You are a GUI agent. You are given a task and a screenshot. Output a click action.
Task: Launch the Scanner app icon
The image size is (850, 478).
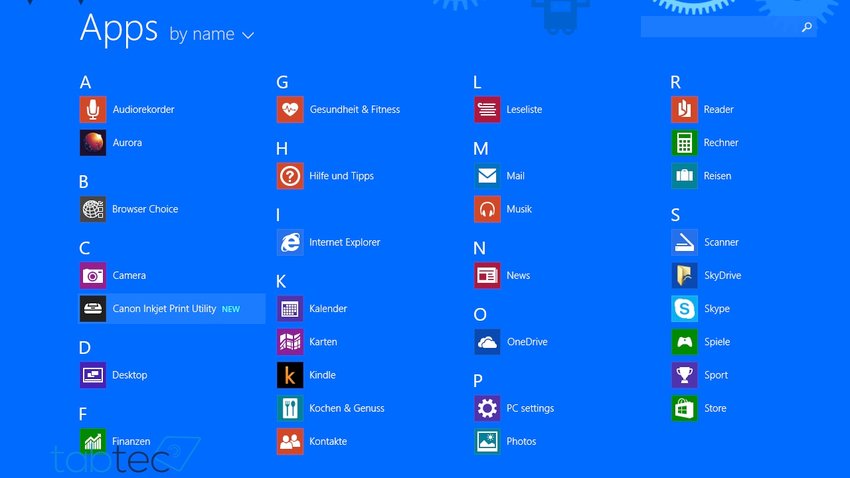(x=684, y=242)
